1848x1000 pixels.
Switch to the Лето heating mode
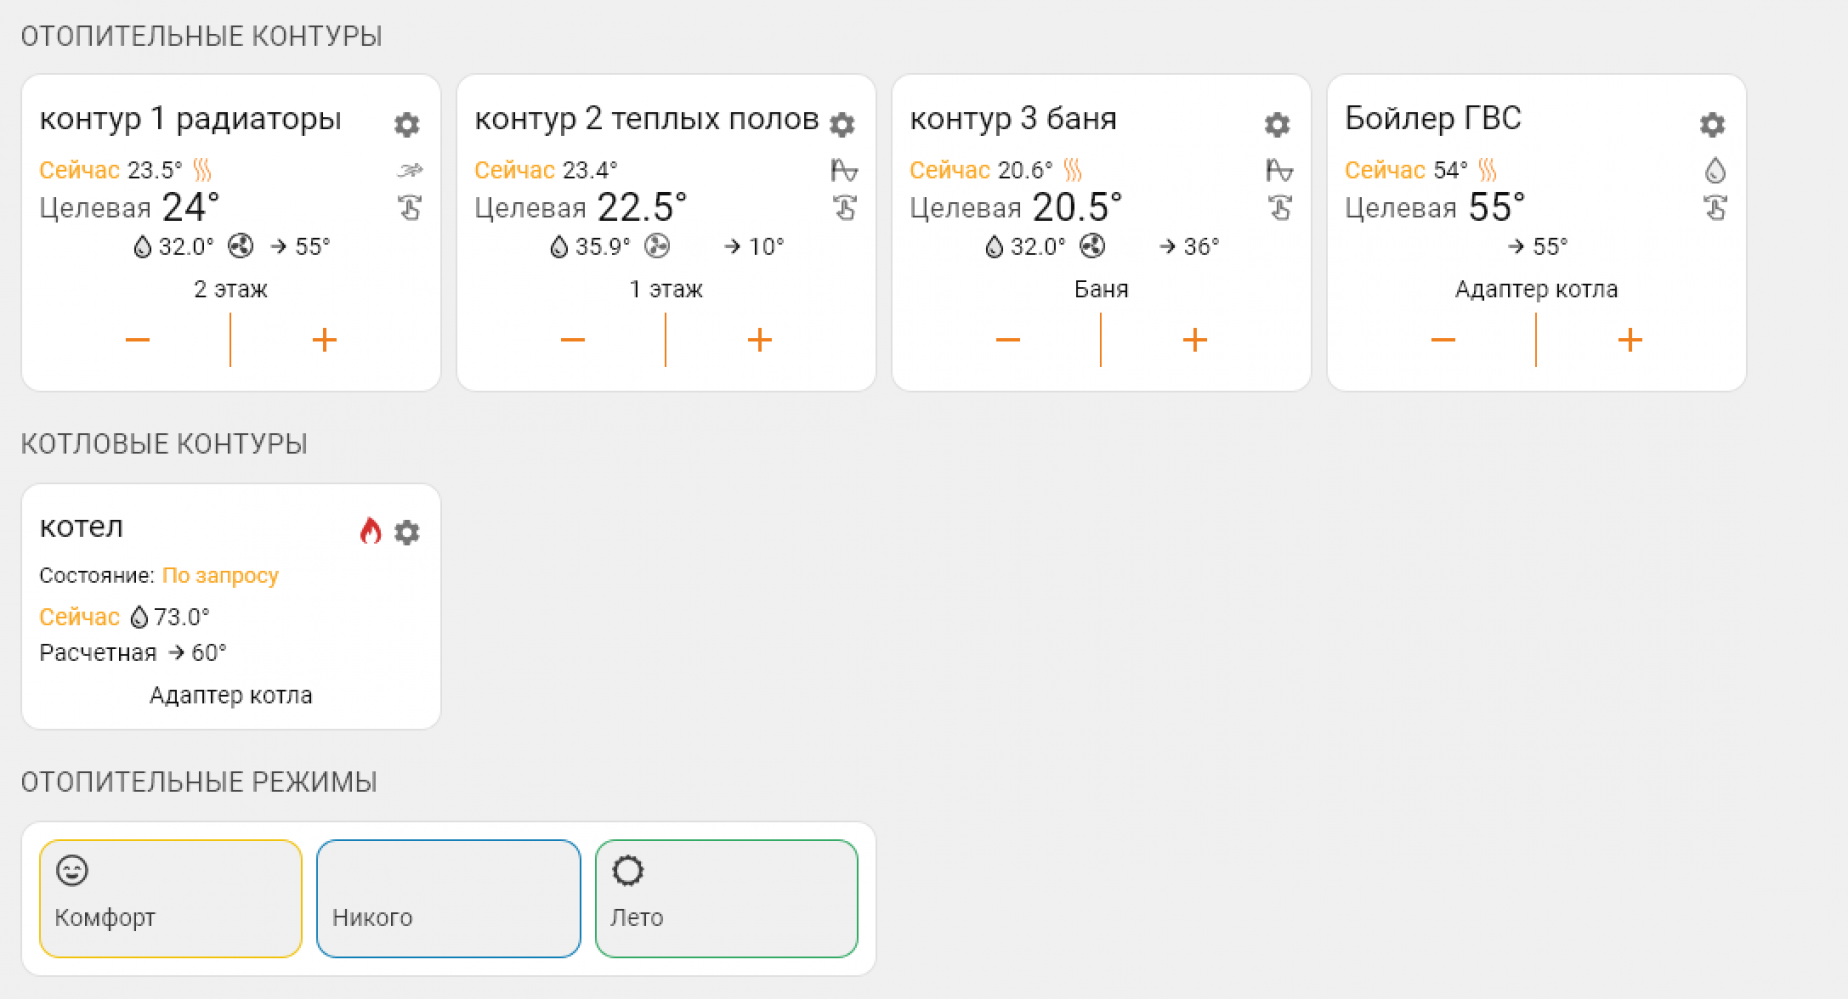pyautogui.click(x=726, y=898)
